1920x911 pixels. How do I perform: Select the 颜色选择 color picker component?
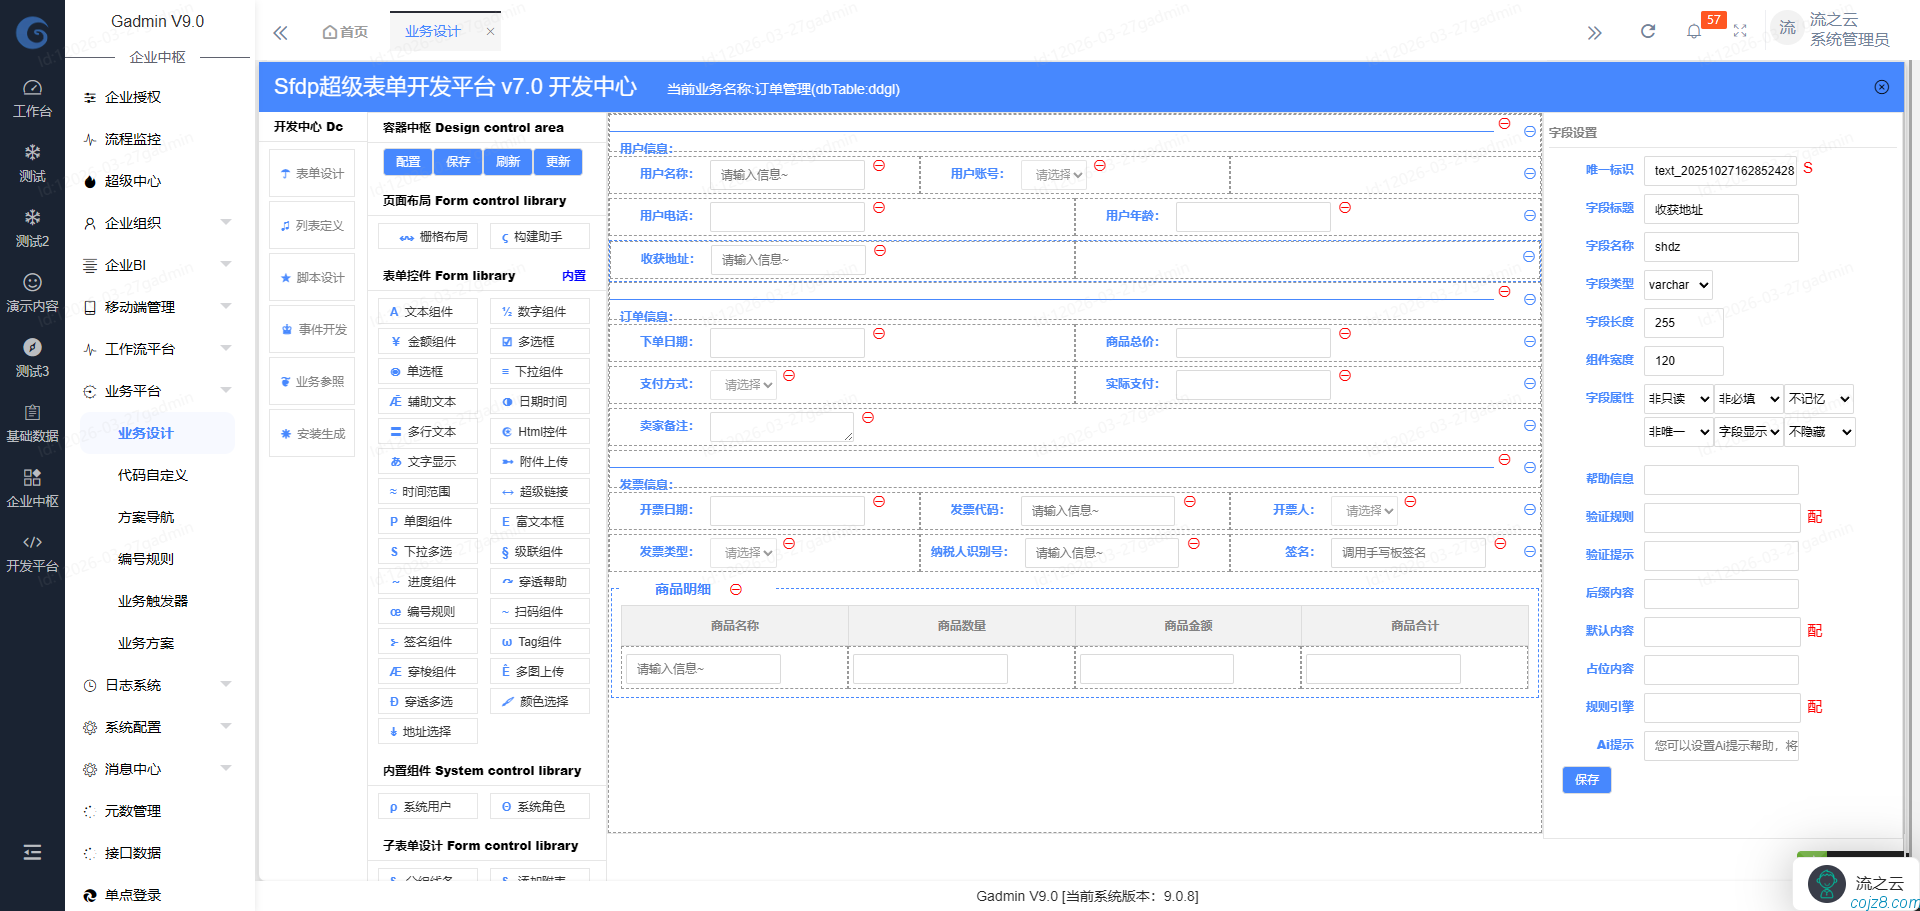click(539, 701)
